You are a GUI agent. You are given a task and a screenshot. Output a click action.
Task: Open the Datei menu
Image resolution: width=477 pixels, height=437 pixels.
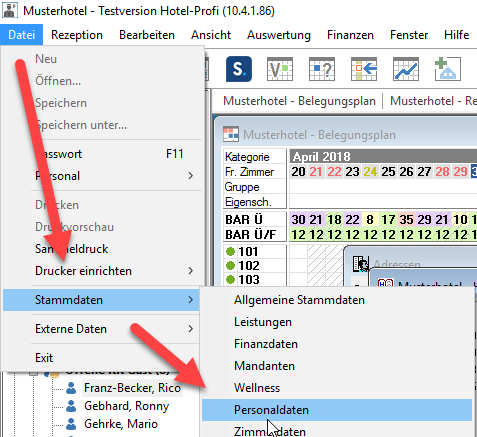point(22,35)
